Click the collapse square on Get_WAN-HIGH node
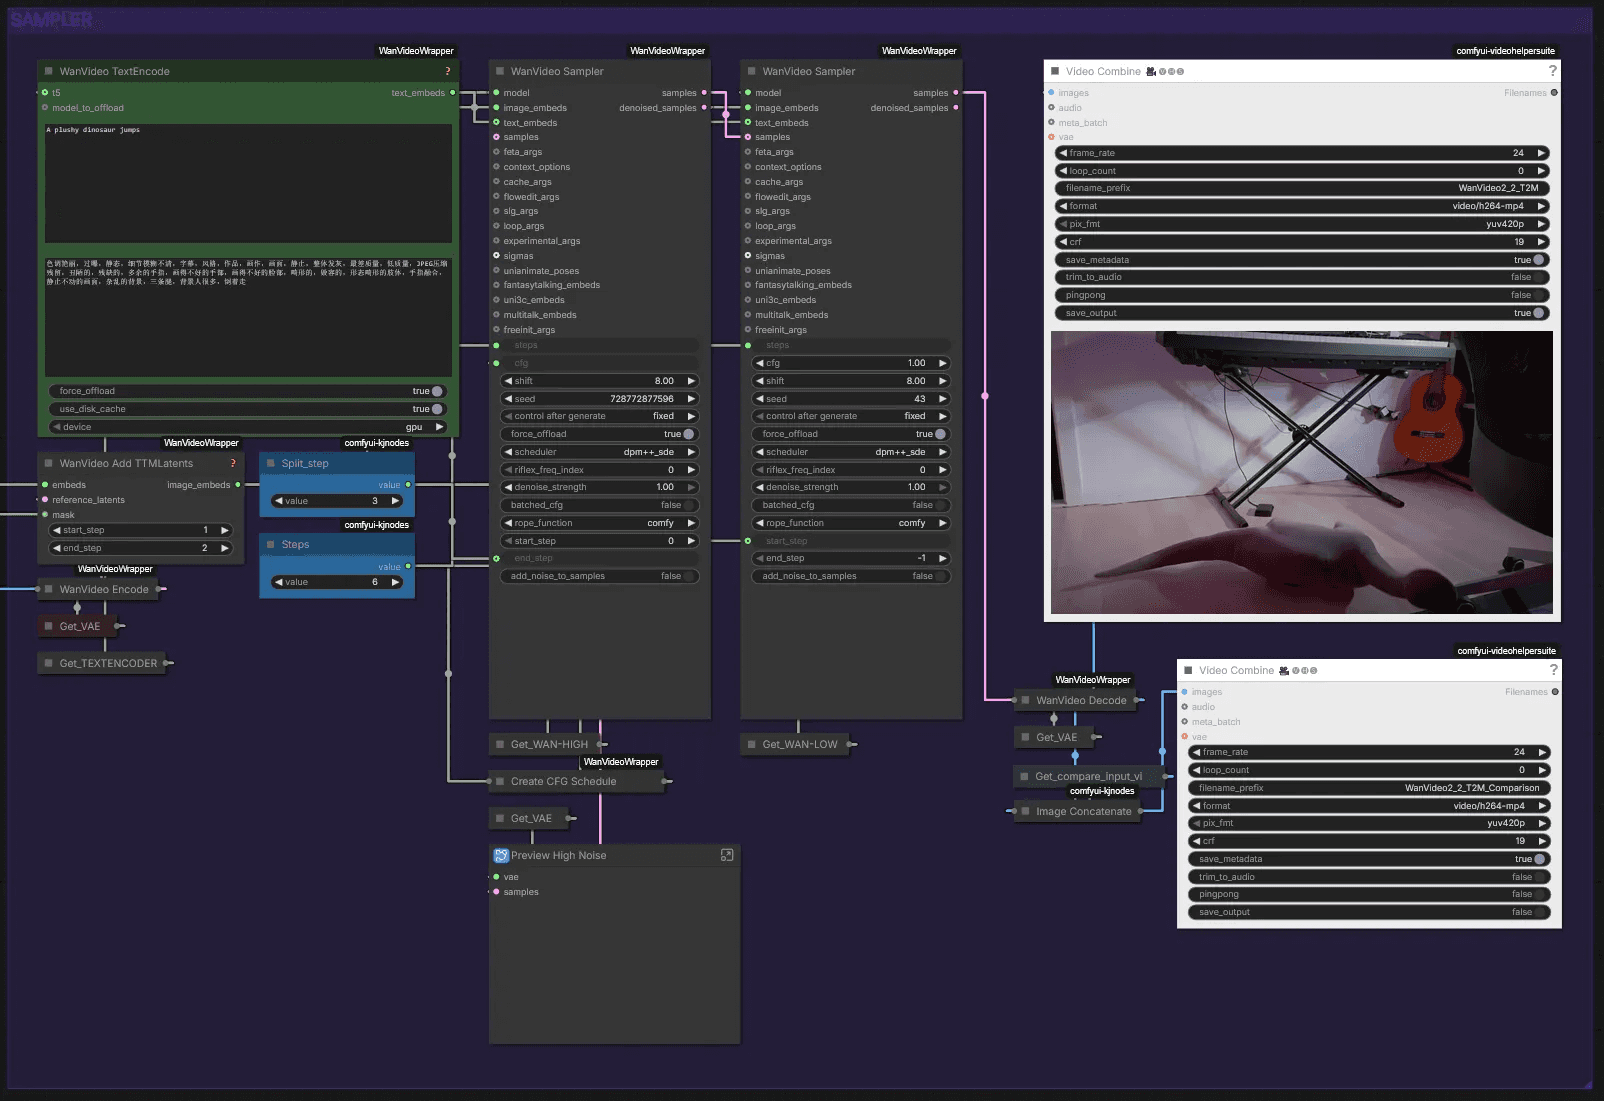Screen dimensions: 1604x1101 500,745
